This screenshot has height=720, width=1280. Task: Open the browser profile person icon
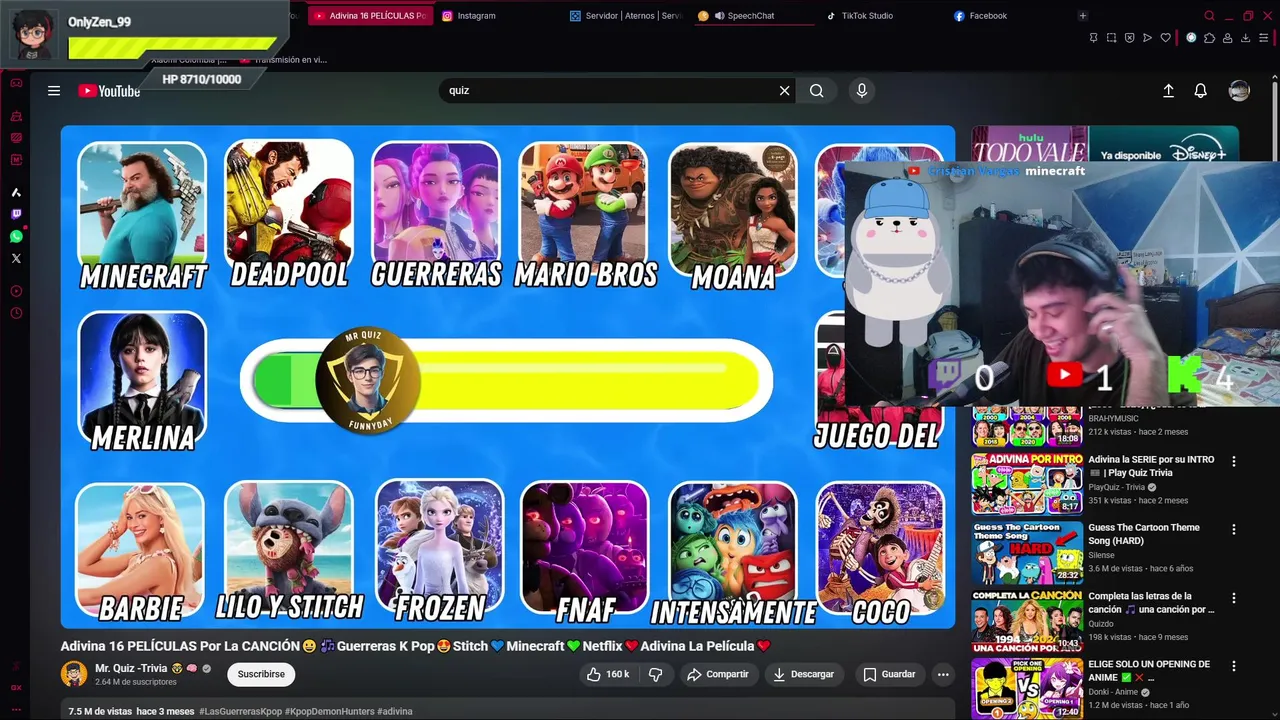pos(1227,38)
